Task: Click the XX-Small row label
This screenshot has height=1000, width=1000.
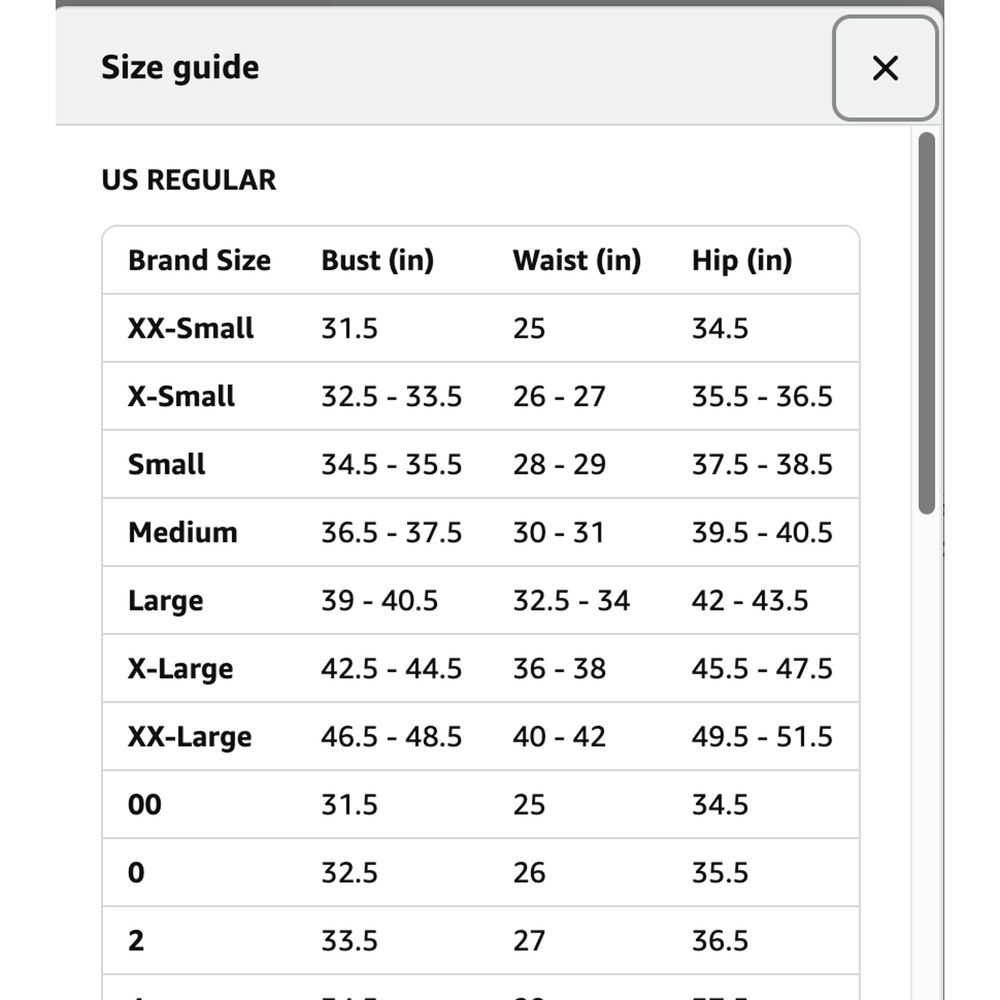Action: coord(191,329)
